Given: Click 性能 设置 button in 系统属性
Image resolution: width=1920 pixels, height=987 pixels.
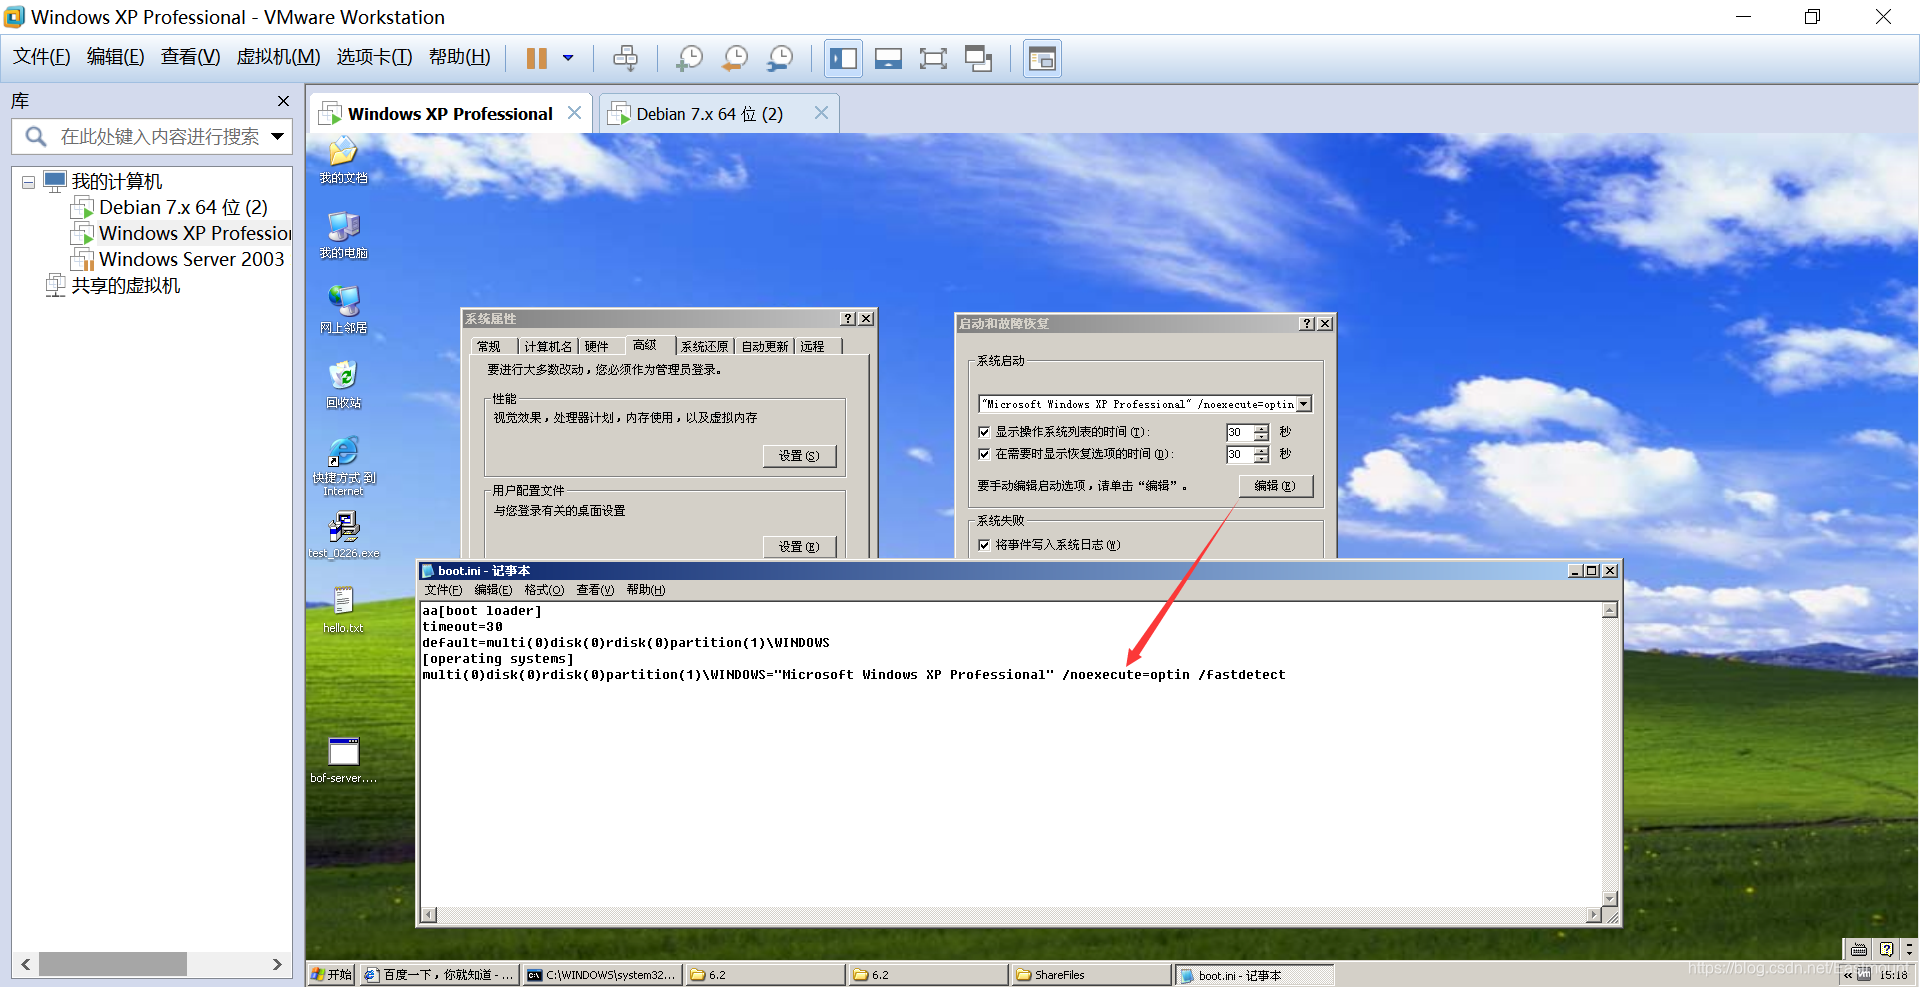Looking at the screenshot, I should click(x=799, y=456).
